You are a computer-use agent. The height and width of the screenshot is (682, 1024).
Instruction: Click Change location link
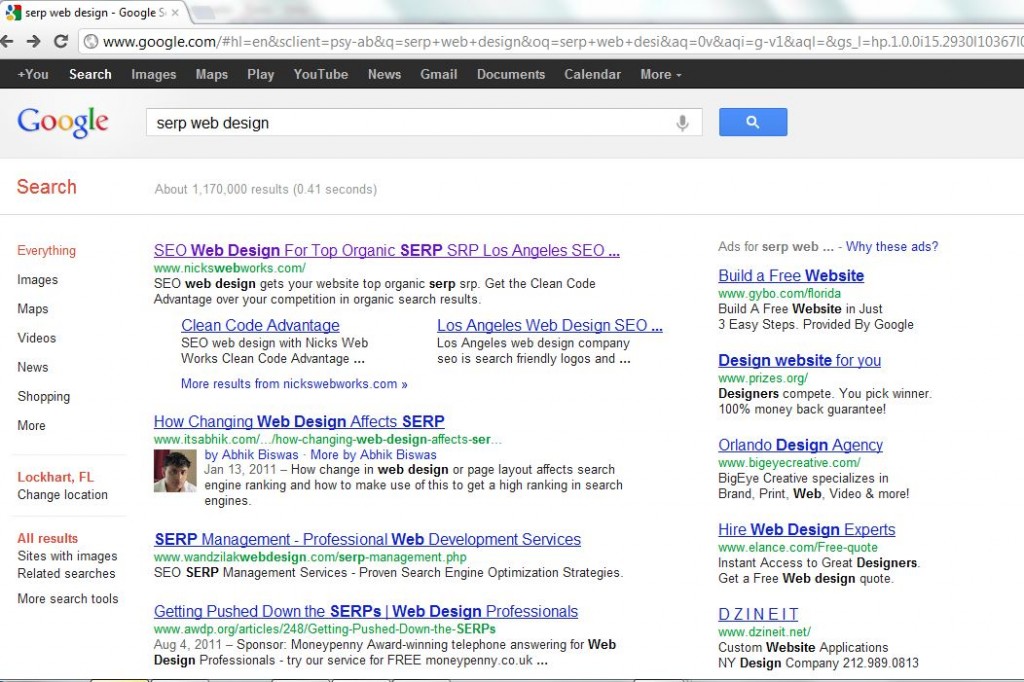pos(63,495)
